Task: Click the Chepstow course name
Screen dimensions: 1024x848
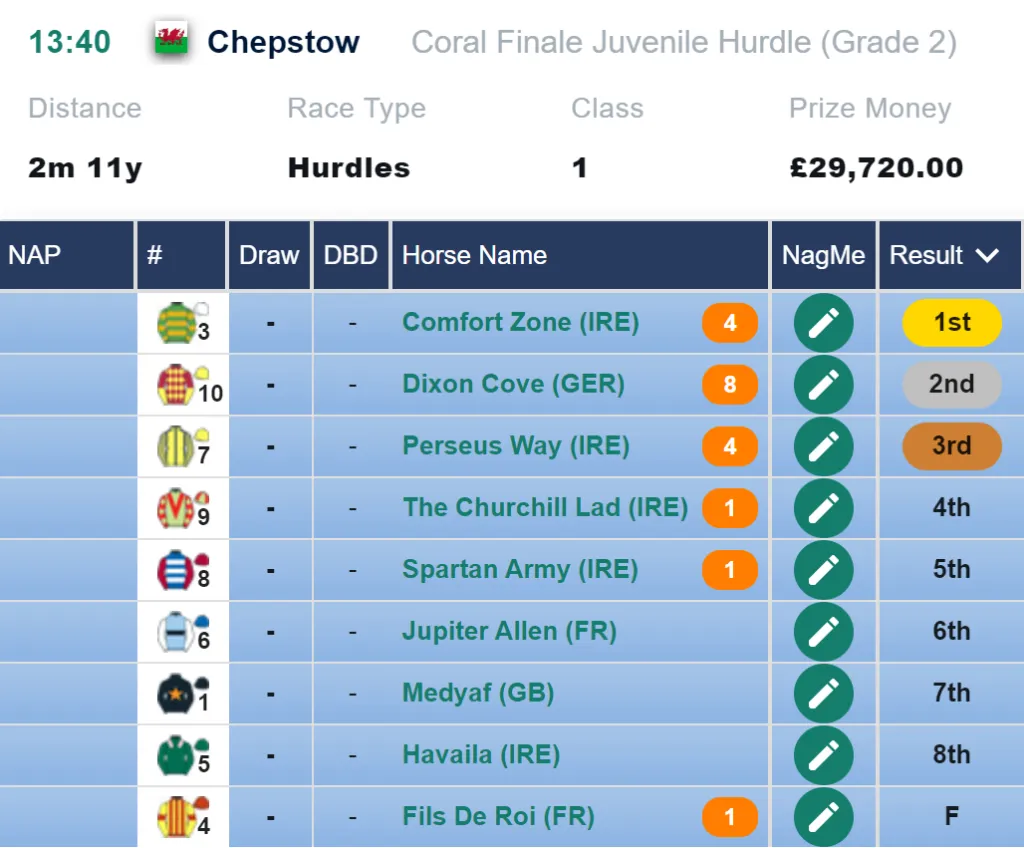Action: (283, 42)
